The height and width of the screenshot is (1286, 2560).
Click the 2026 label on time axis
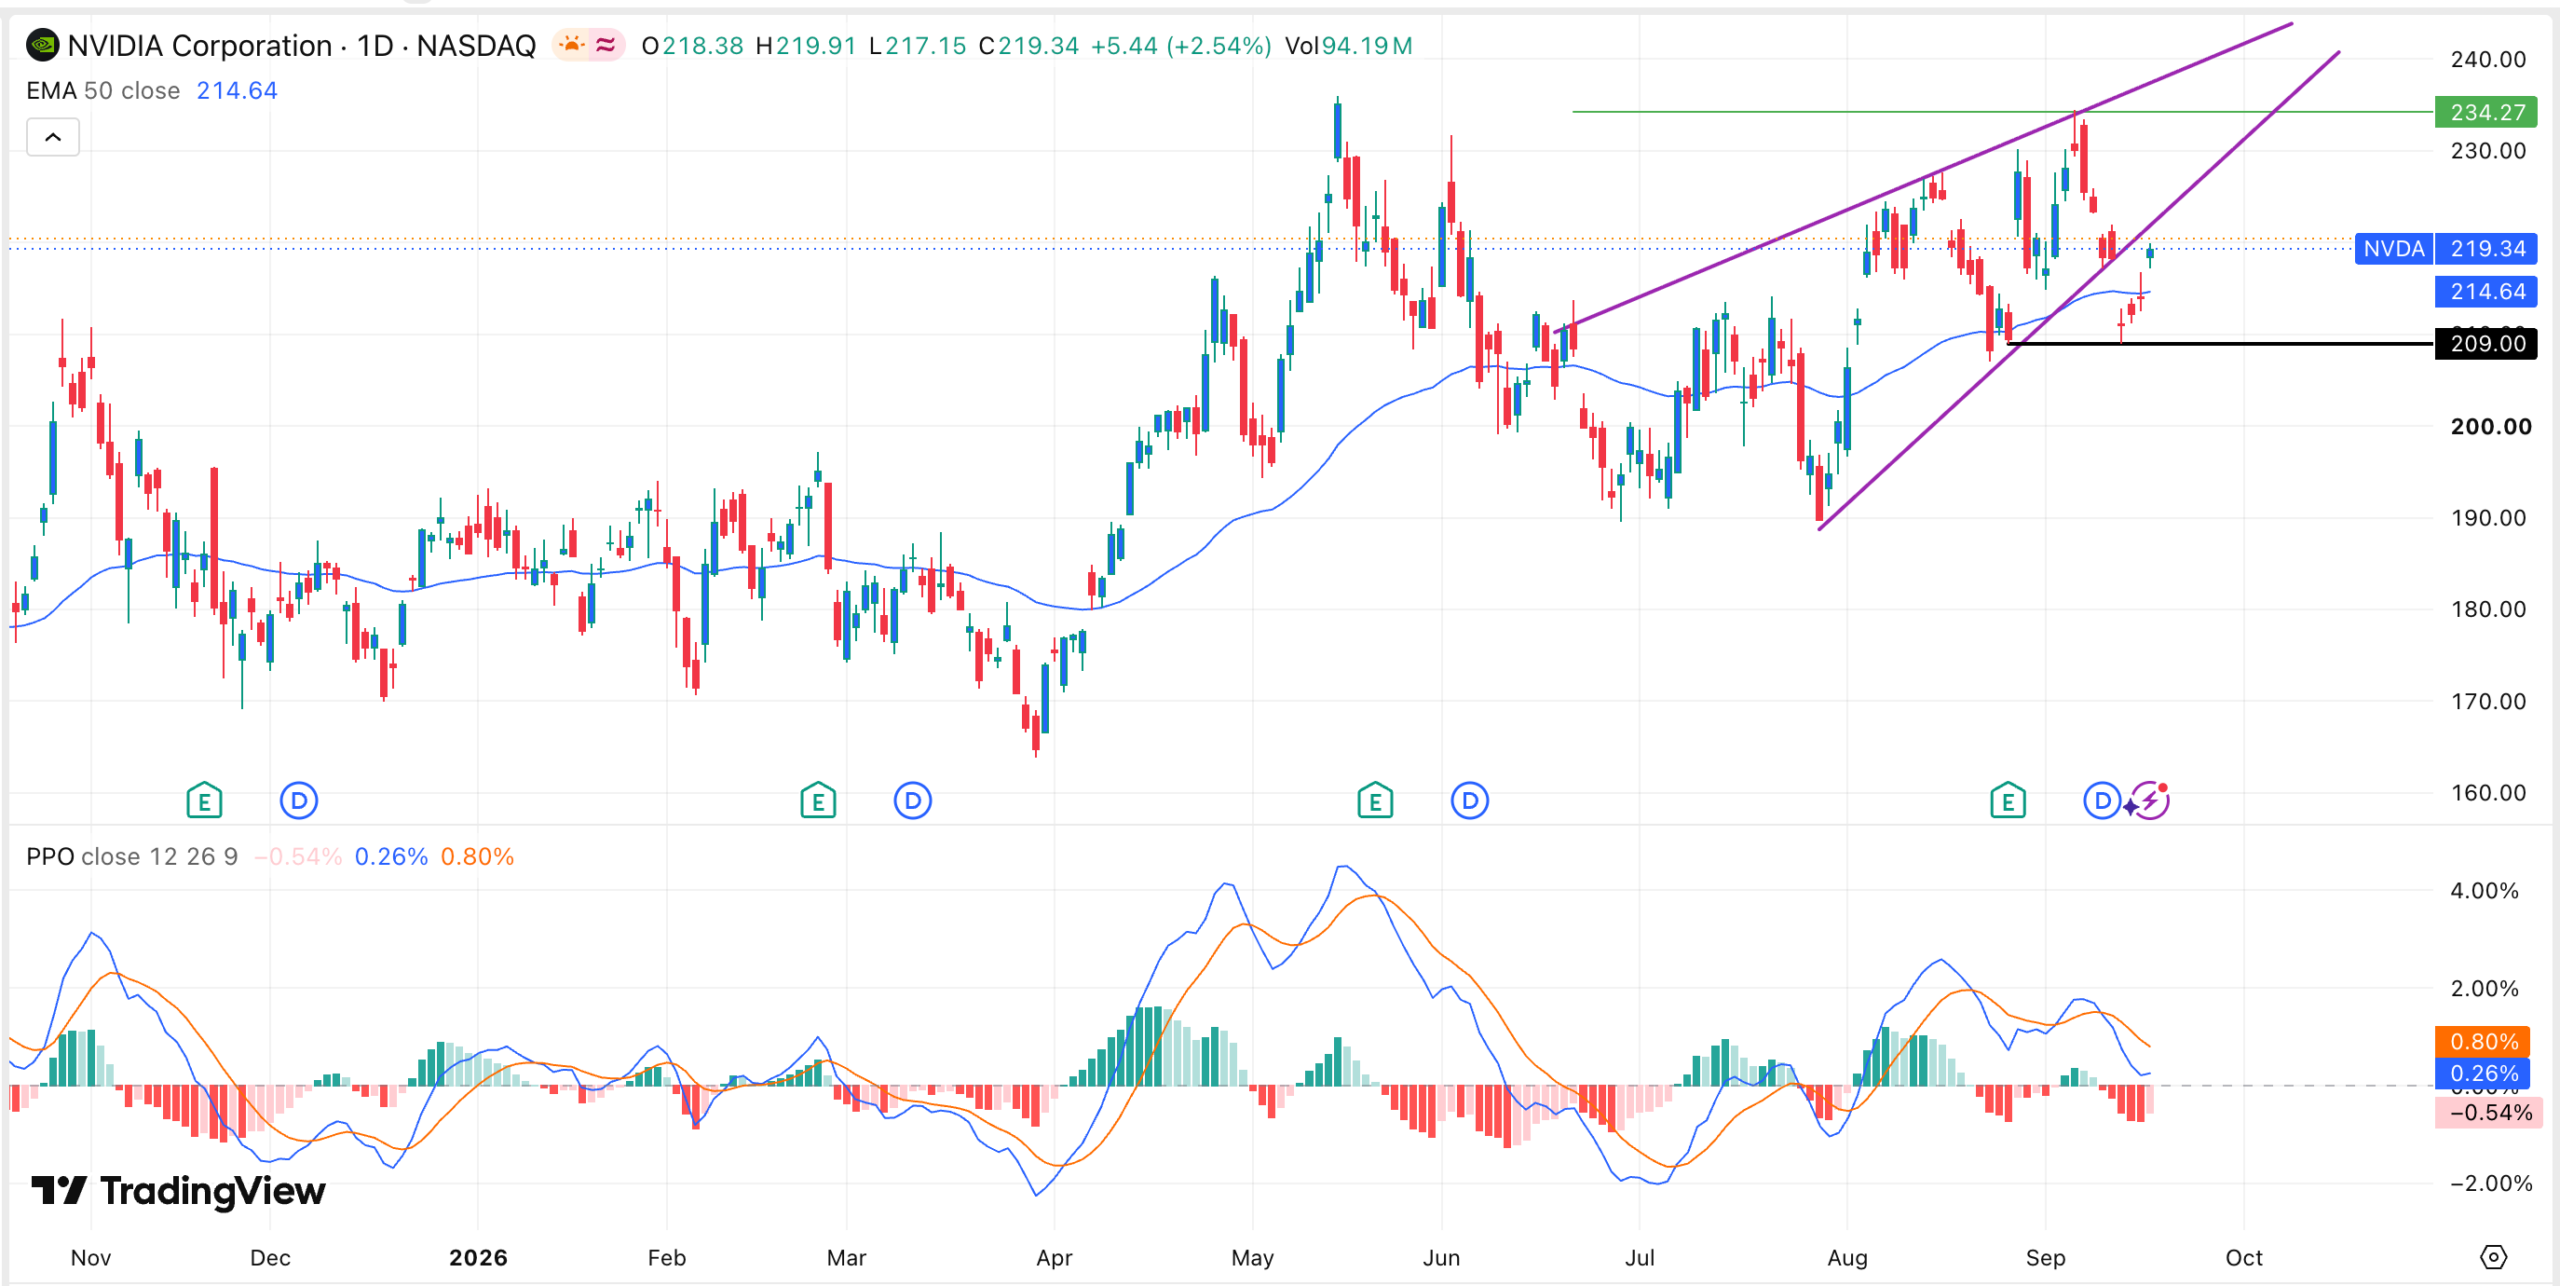pos(478,1258)
